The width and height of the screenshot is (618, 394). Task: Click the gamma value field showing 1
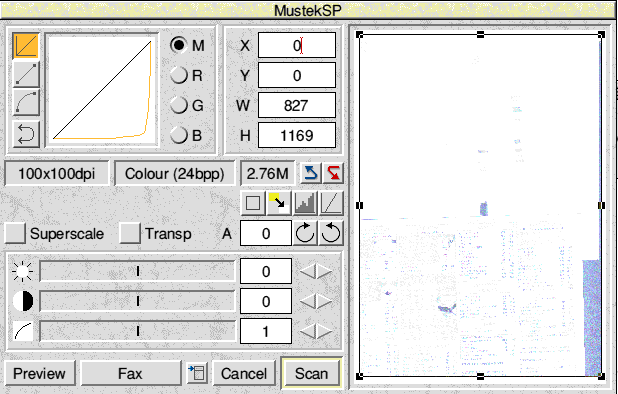point(266,331)
